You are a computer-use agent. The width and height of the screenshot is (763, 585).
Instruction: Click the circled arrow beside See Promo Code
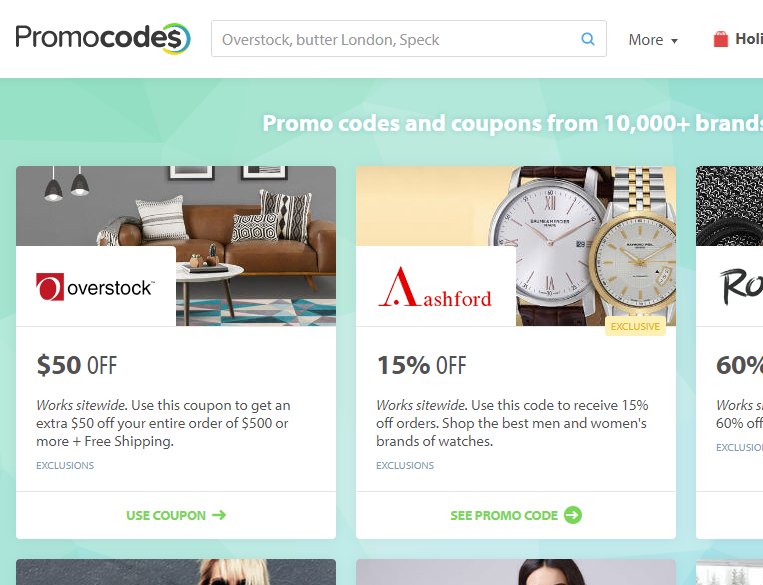coord(573,515)
